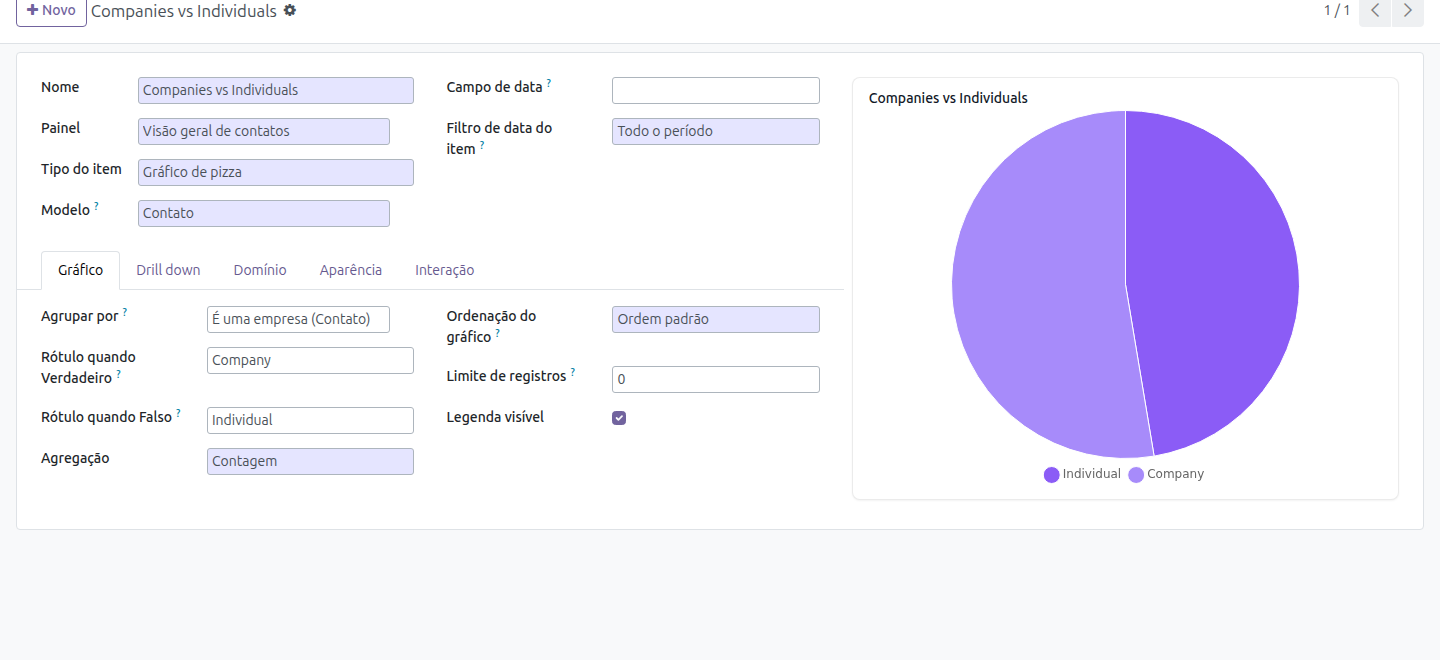Switch to the Domínio tab

260,270
